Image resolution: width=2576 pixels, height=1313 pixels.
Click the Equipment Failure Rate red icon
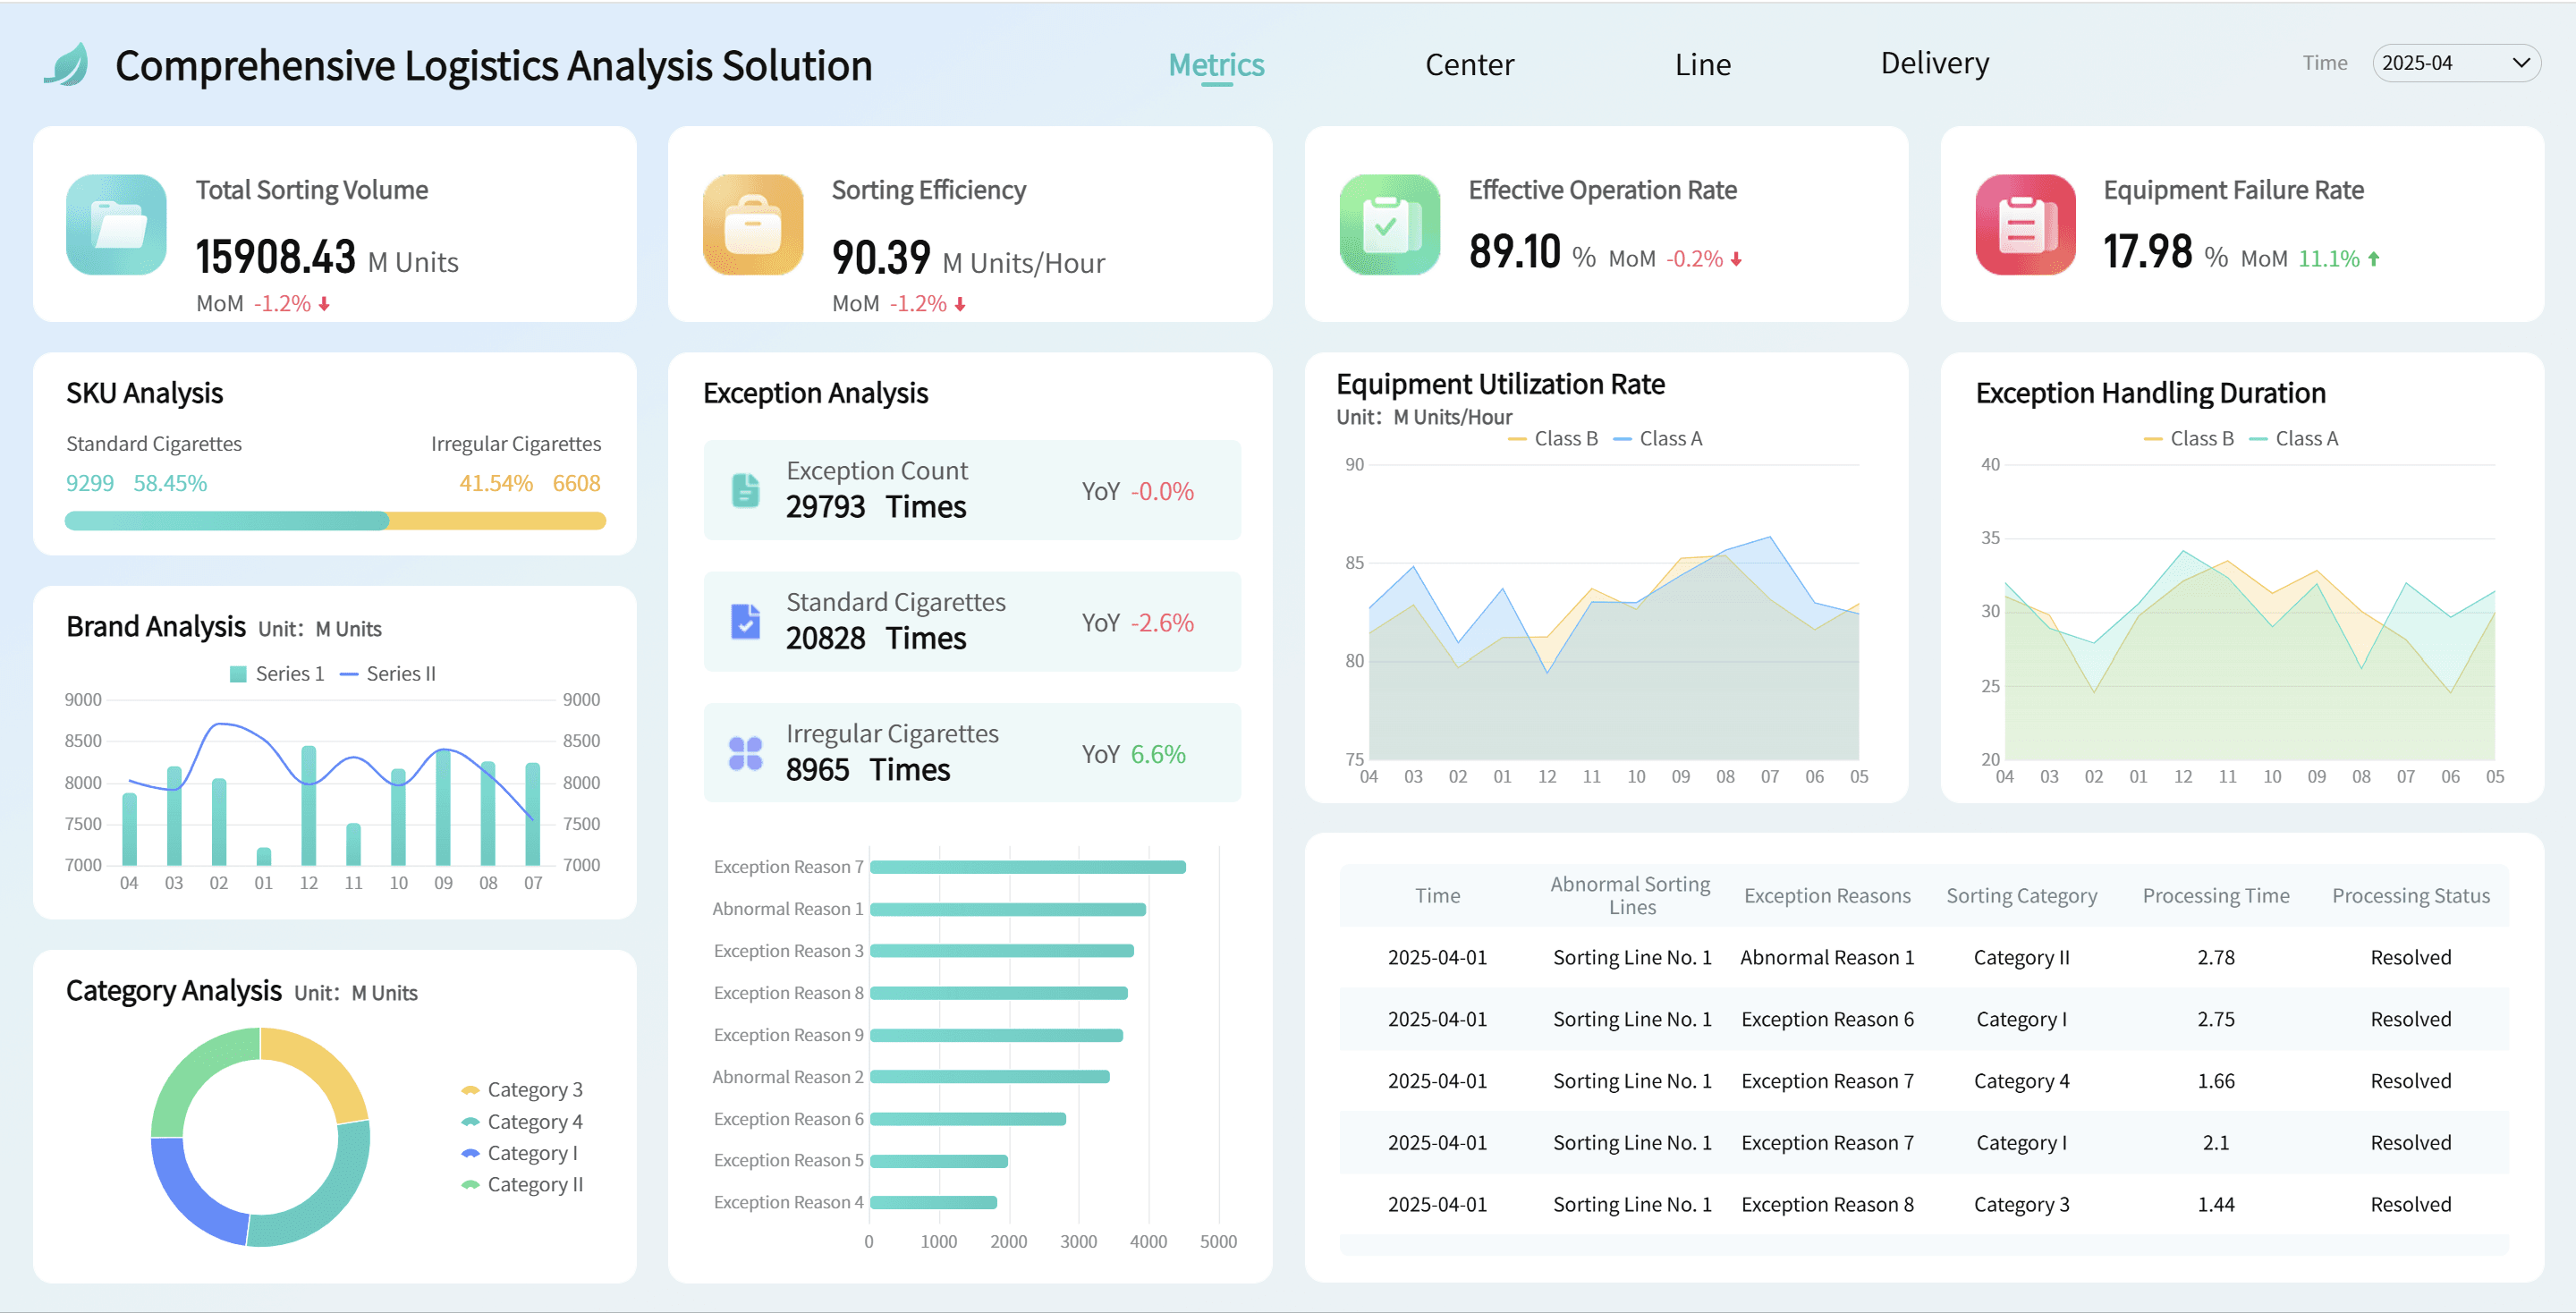coord(2026,225)
